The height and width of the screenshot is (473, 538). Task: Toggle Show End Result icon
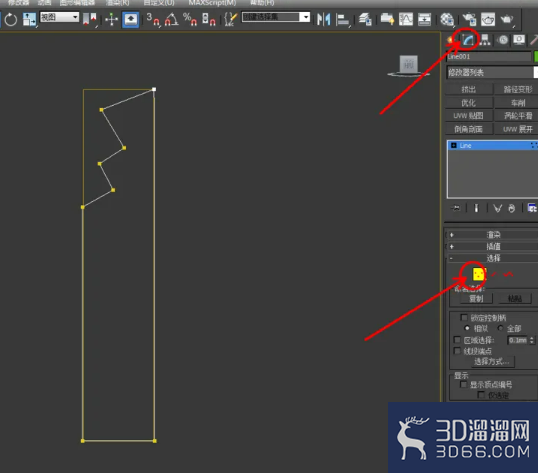coord(476,208)
